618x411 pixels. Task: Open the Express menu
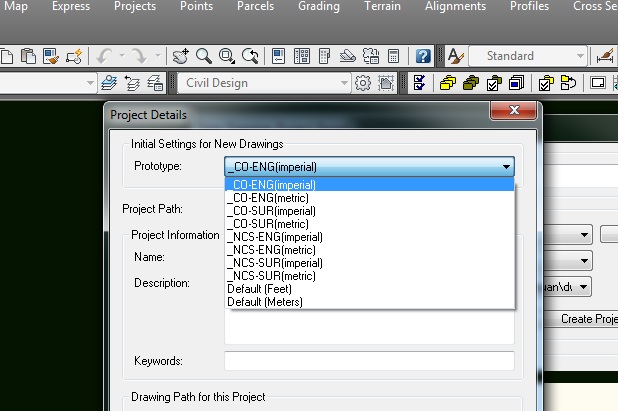point(71,6)
